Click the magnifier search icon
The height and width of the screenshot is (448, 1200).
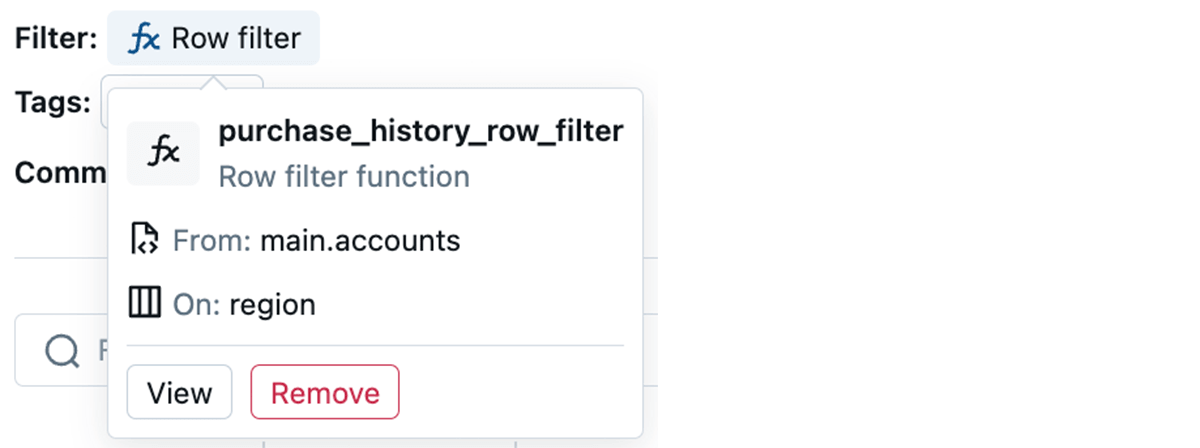point(62,350)
